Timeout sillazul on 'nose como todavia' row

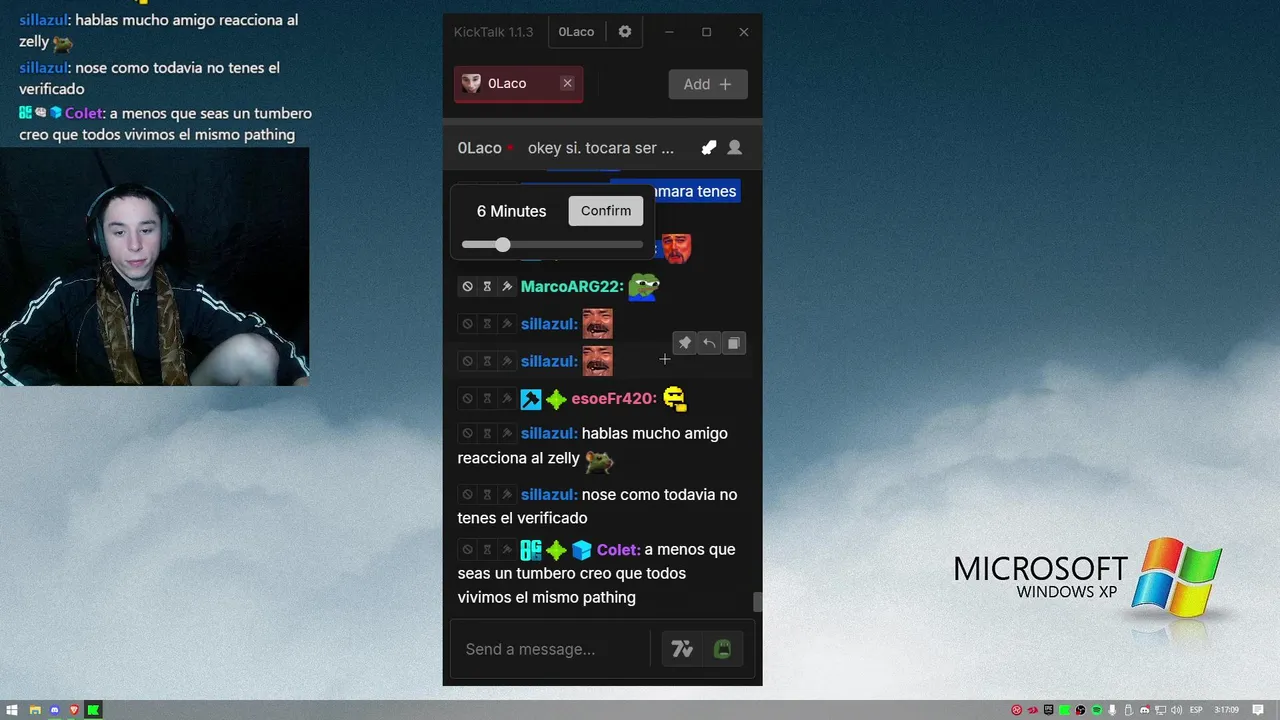coord(487,495)
